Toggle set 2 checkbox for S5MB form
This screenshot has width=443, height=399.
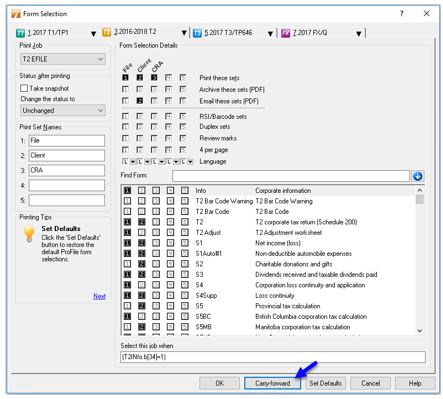142,327
